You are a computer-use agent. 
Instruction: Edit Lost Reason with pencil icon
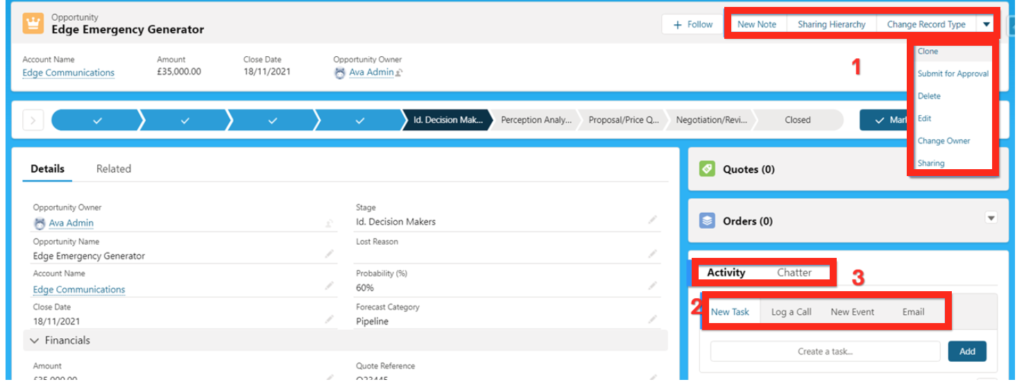coord(652,253)
